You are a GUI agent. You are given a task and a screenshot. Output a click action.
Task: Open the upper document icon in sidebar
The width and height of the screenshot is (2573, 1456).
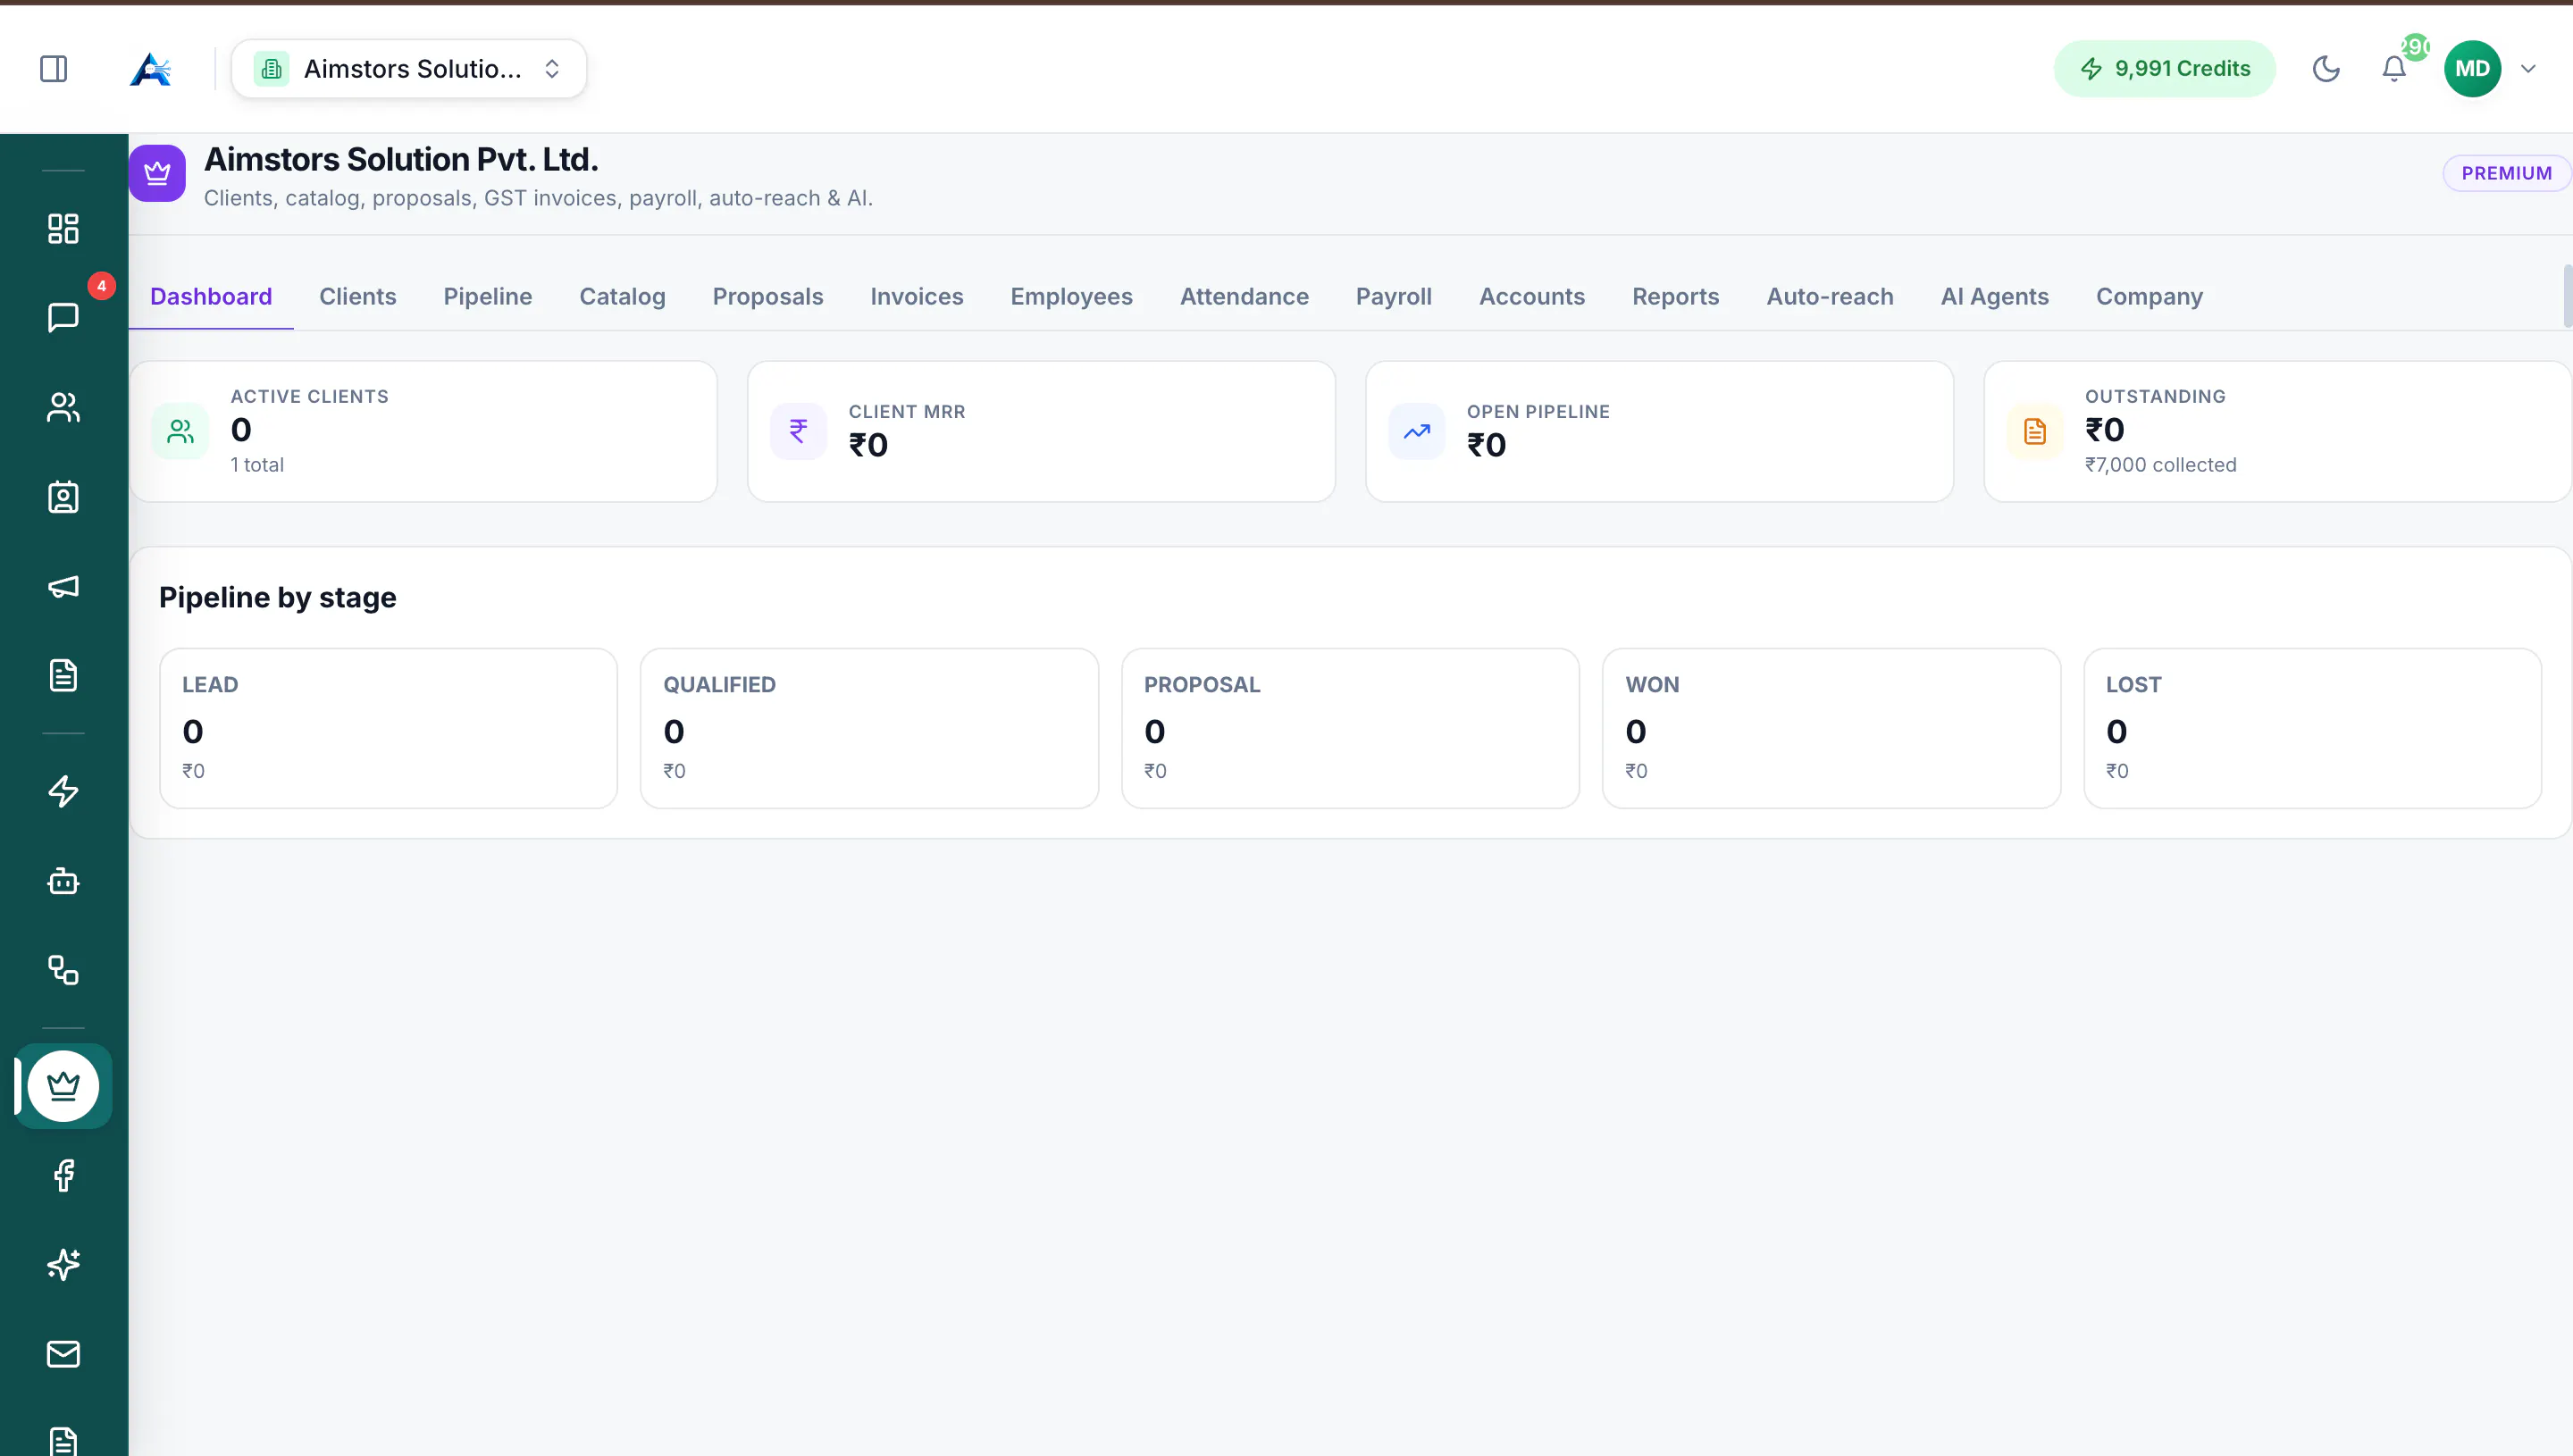coord(63,675)
